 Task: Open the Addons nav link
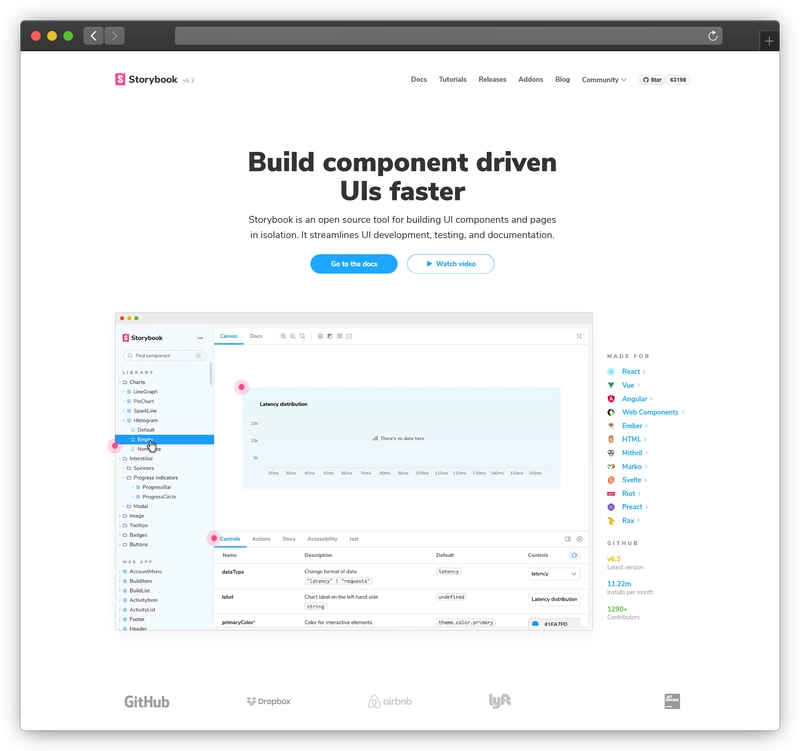click(531, 80)
